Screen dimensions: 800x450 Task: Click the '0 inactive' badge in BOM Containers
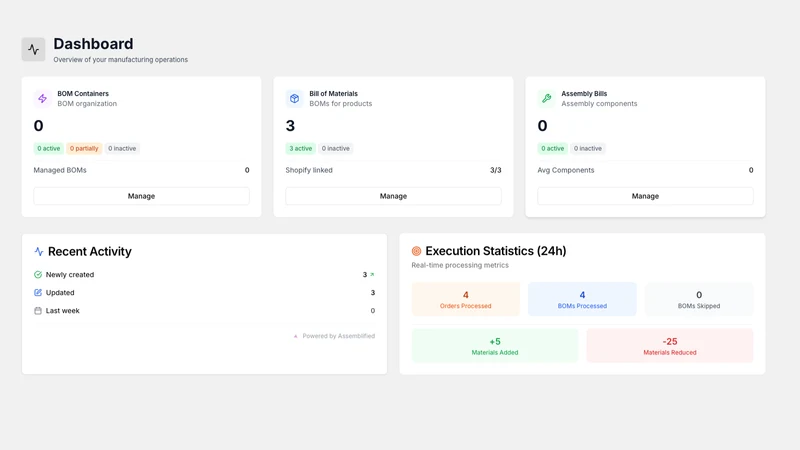[x=122, y=148]
